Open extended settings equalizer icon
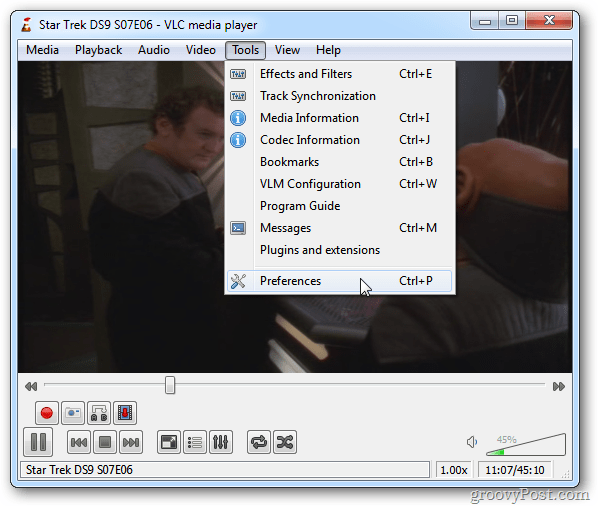The image size is (598, 506). tap(221, 442)
